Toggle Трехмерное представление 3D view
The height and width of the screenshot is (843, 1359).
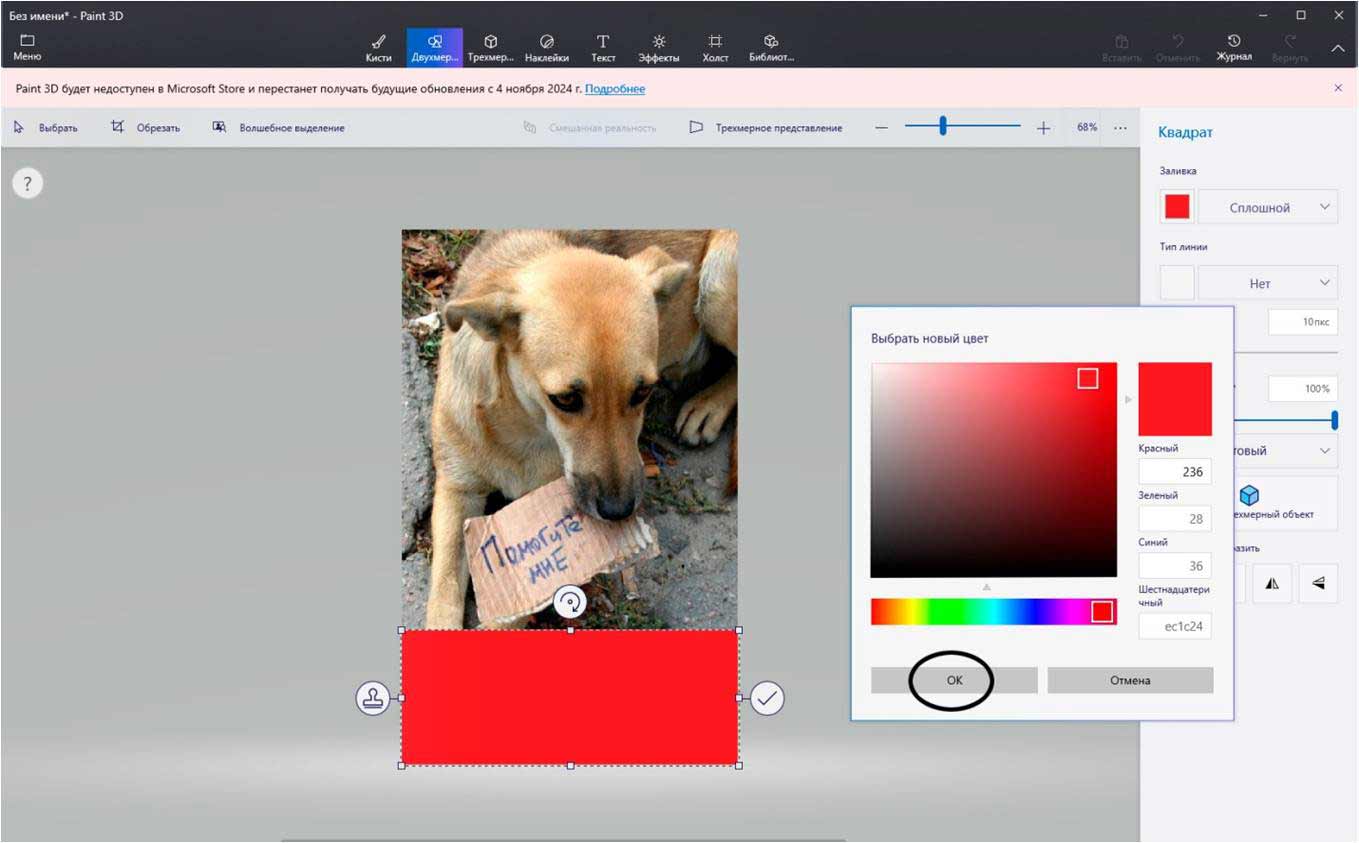tap(766, 128)
